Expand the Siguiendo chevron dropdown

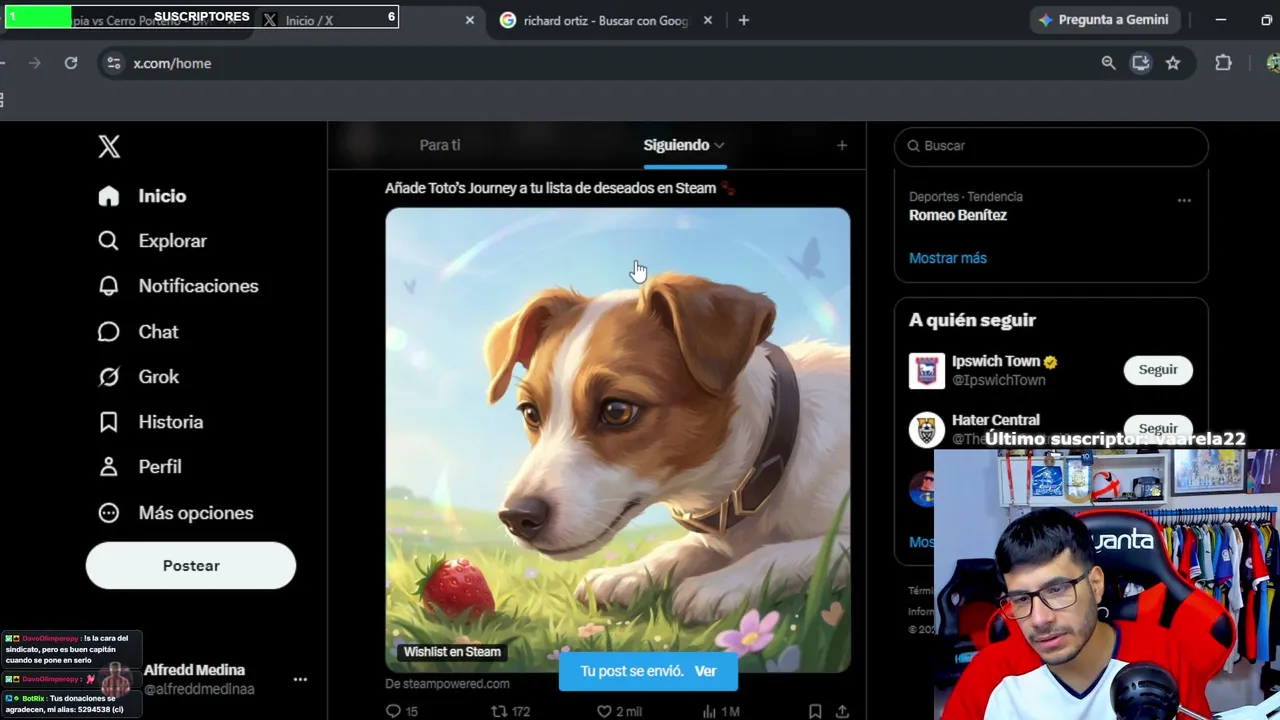point(719,146)
